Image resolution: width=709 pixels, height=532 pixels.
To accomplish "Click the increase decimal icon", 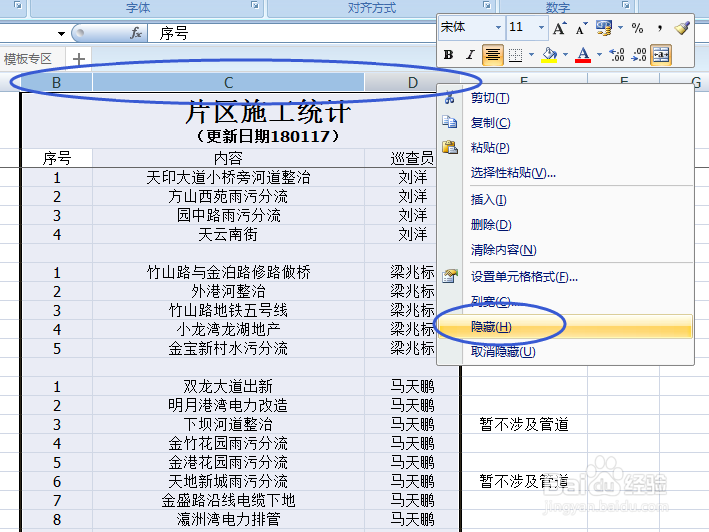I will point(617,55).
